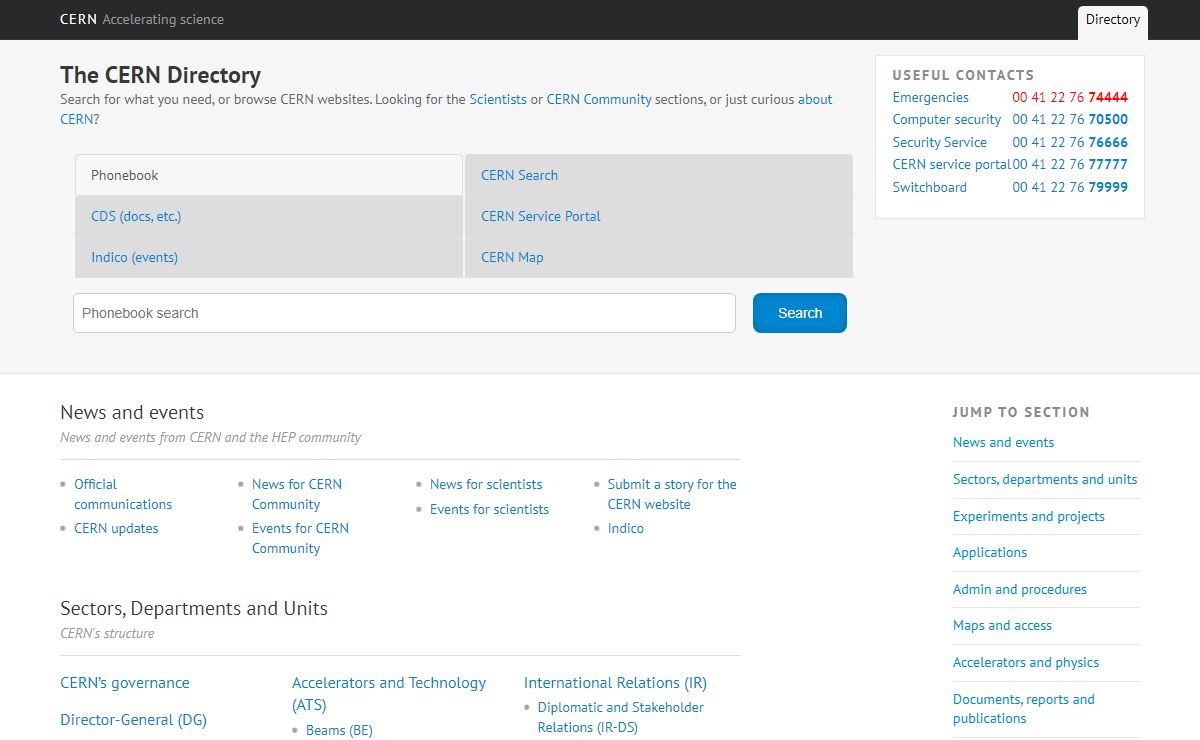
Task: Open CERN updates link
Action: coord(116,528)
